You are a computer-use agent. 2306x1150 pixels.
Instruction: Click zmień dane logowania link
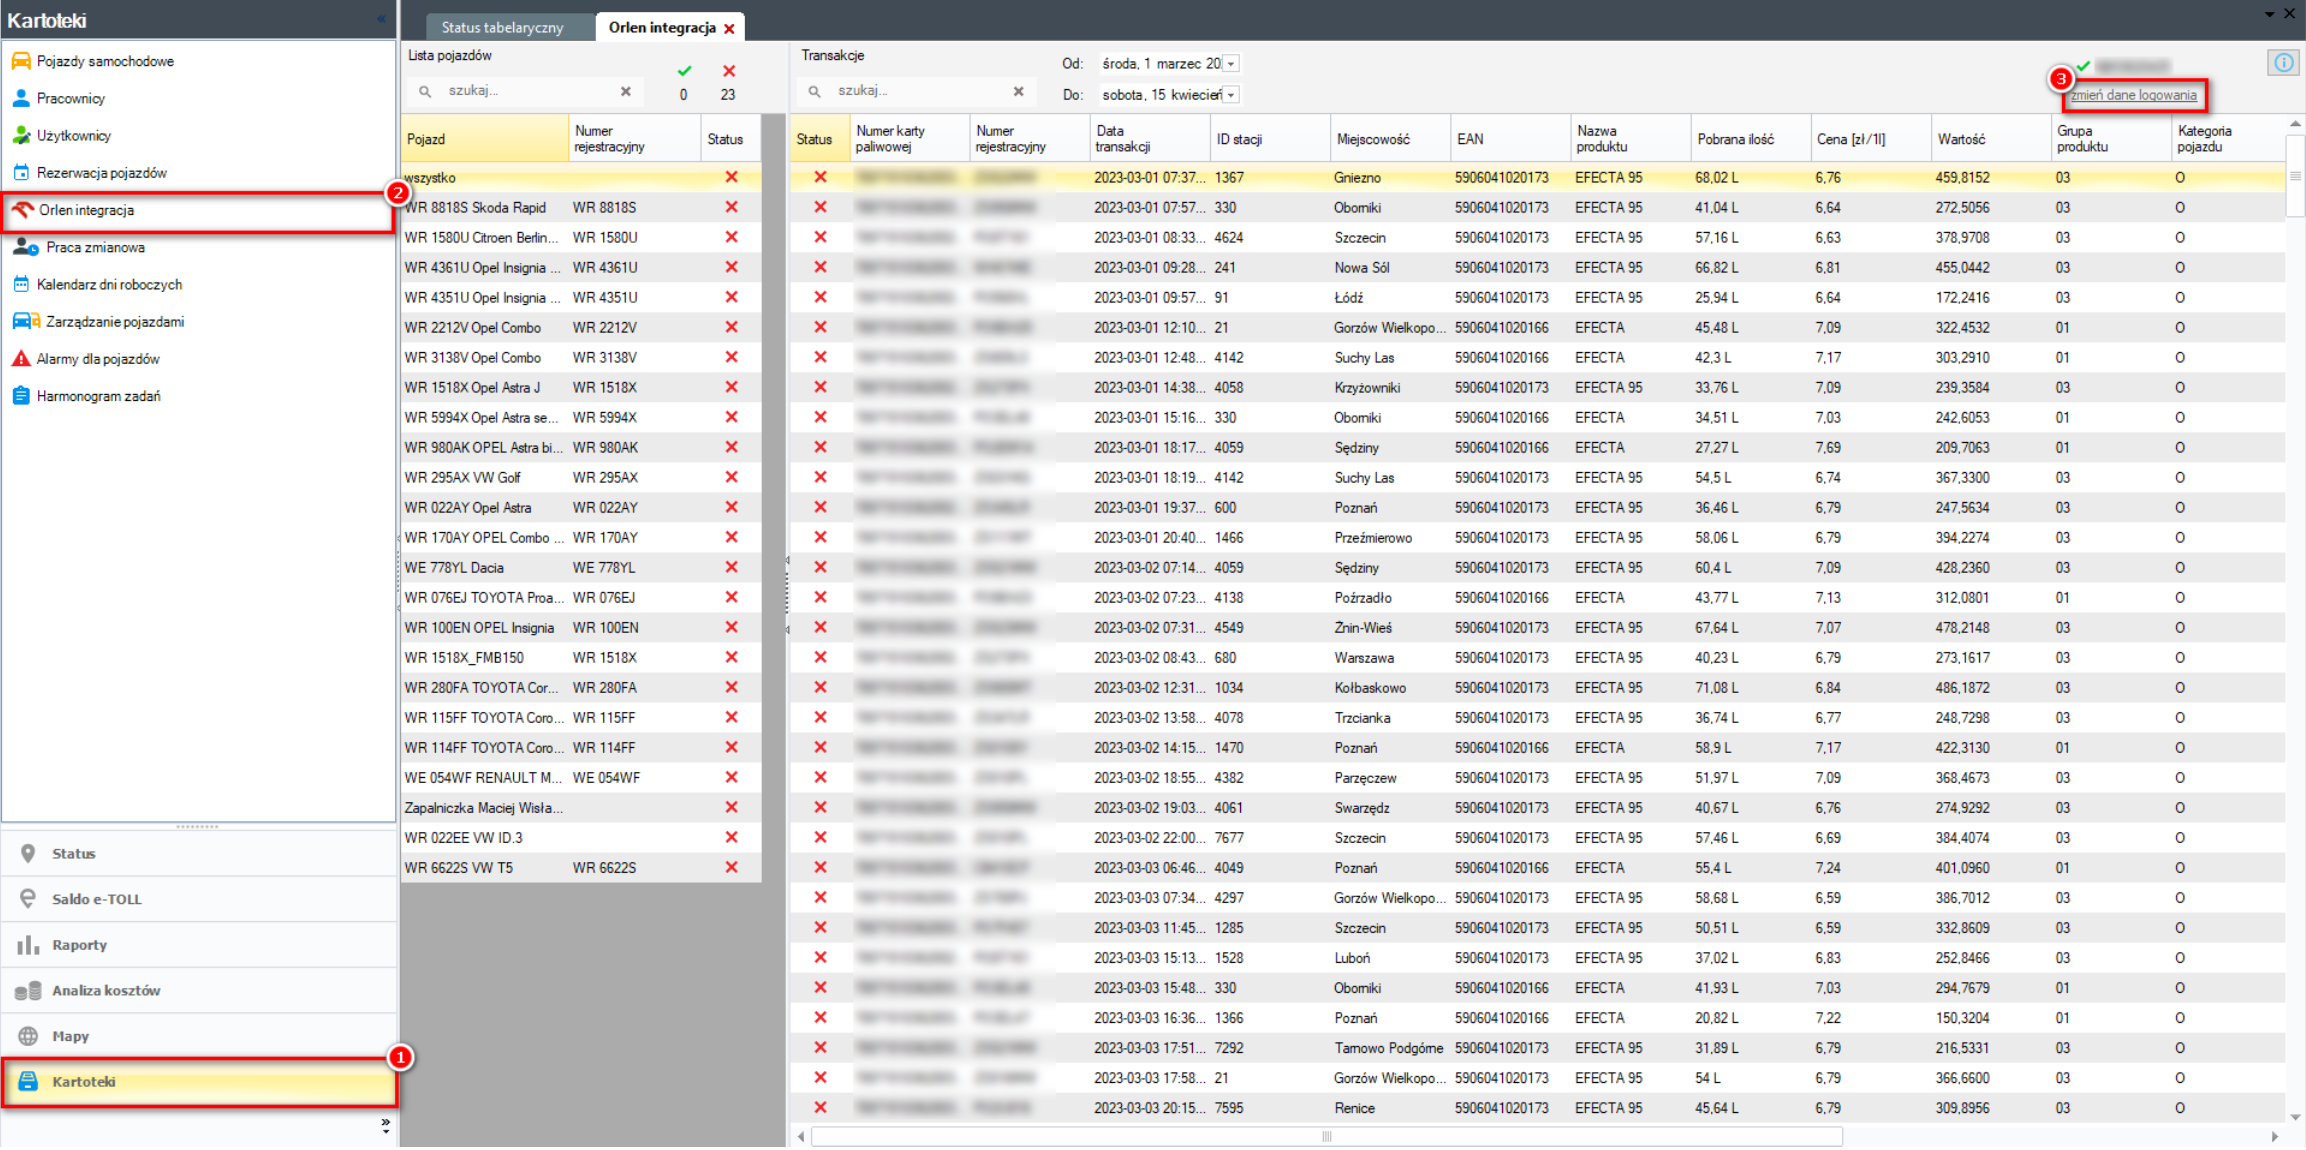pyautogui.click(x=2133, y=95)
